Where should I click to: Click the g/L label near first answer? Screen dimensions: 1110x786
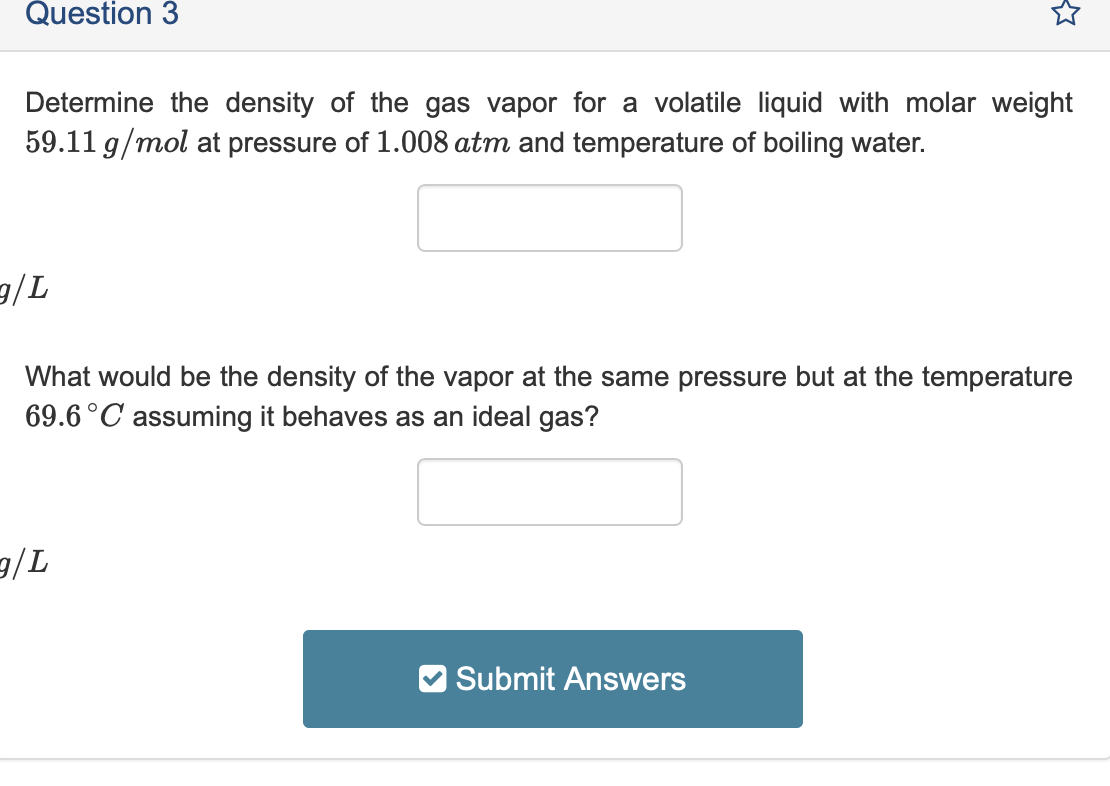(20, 289)
